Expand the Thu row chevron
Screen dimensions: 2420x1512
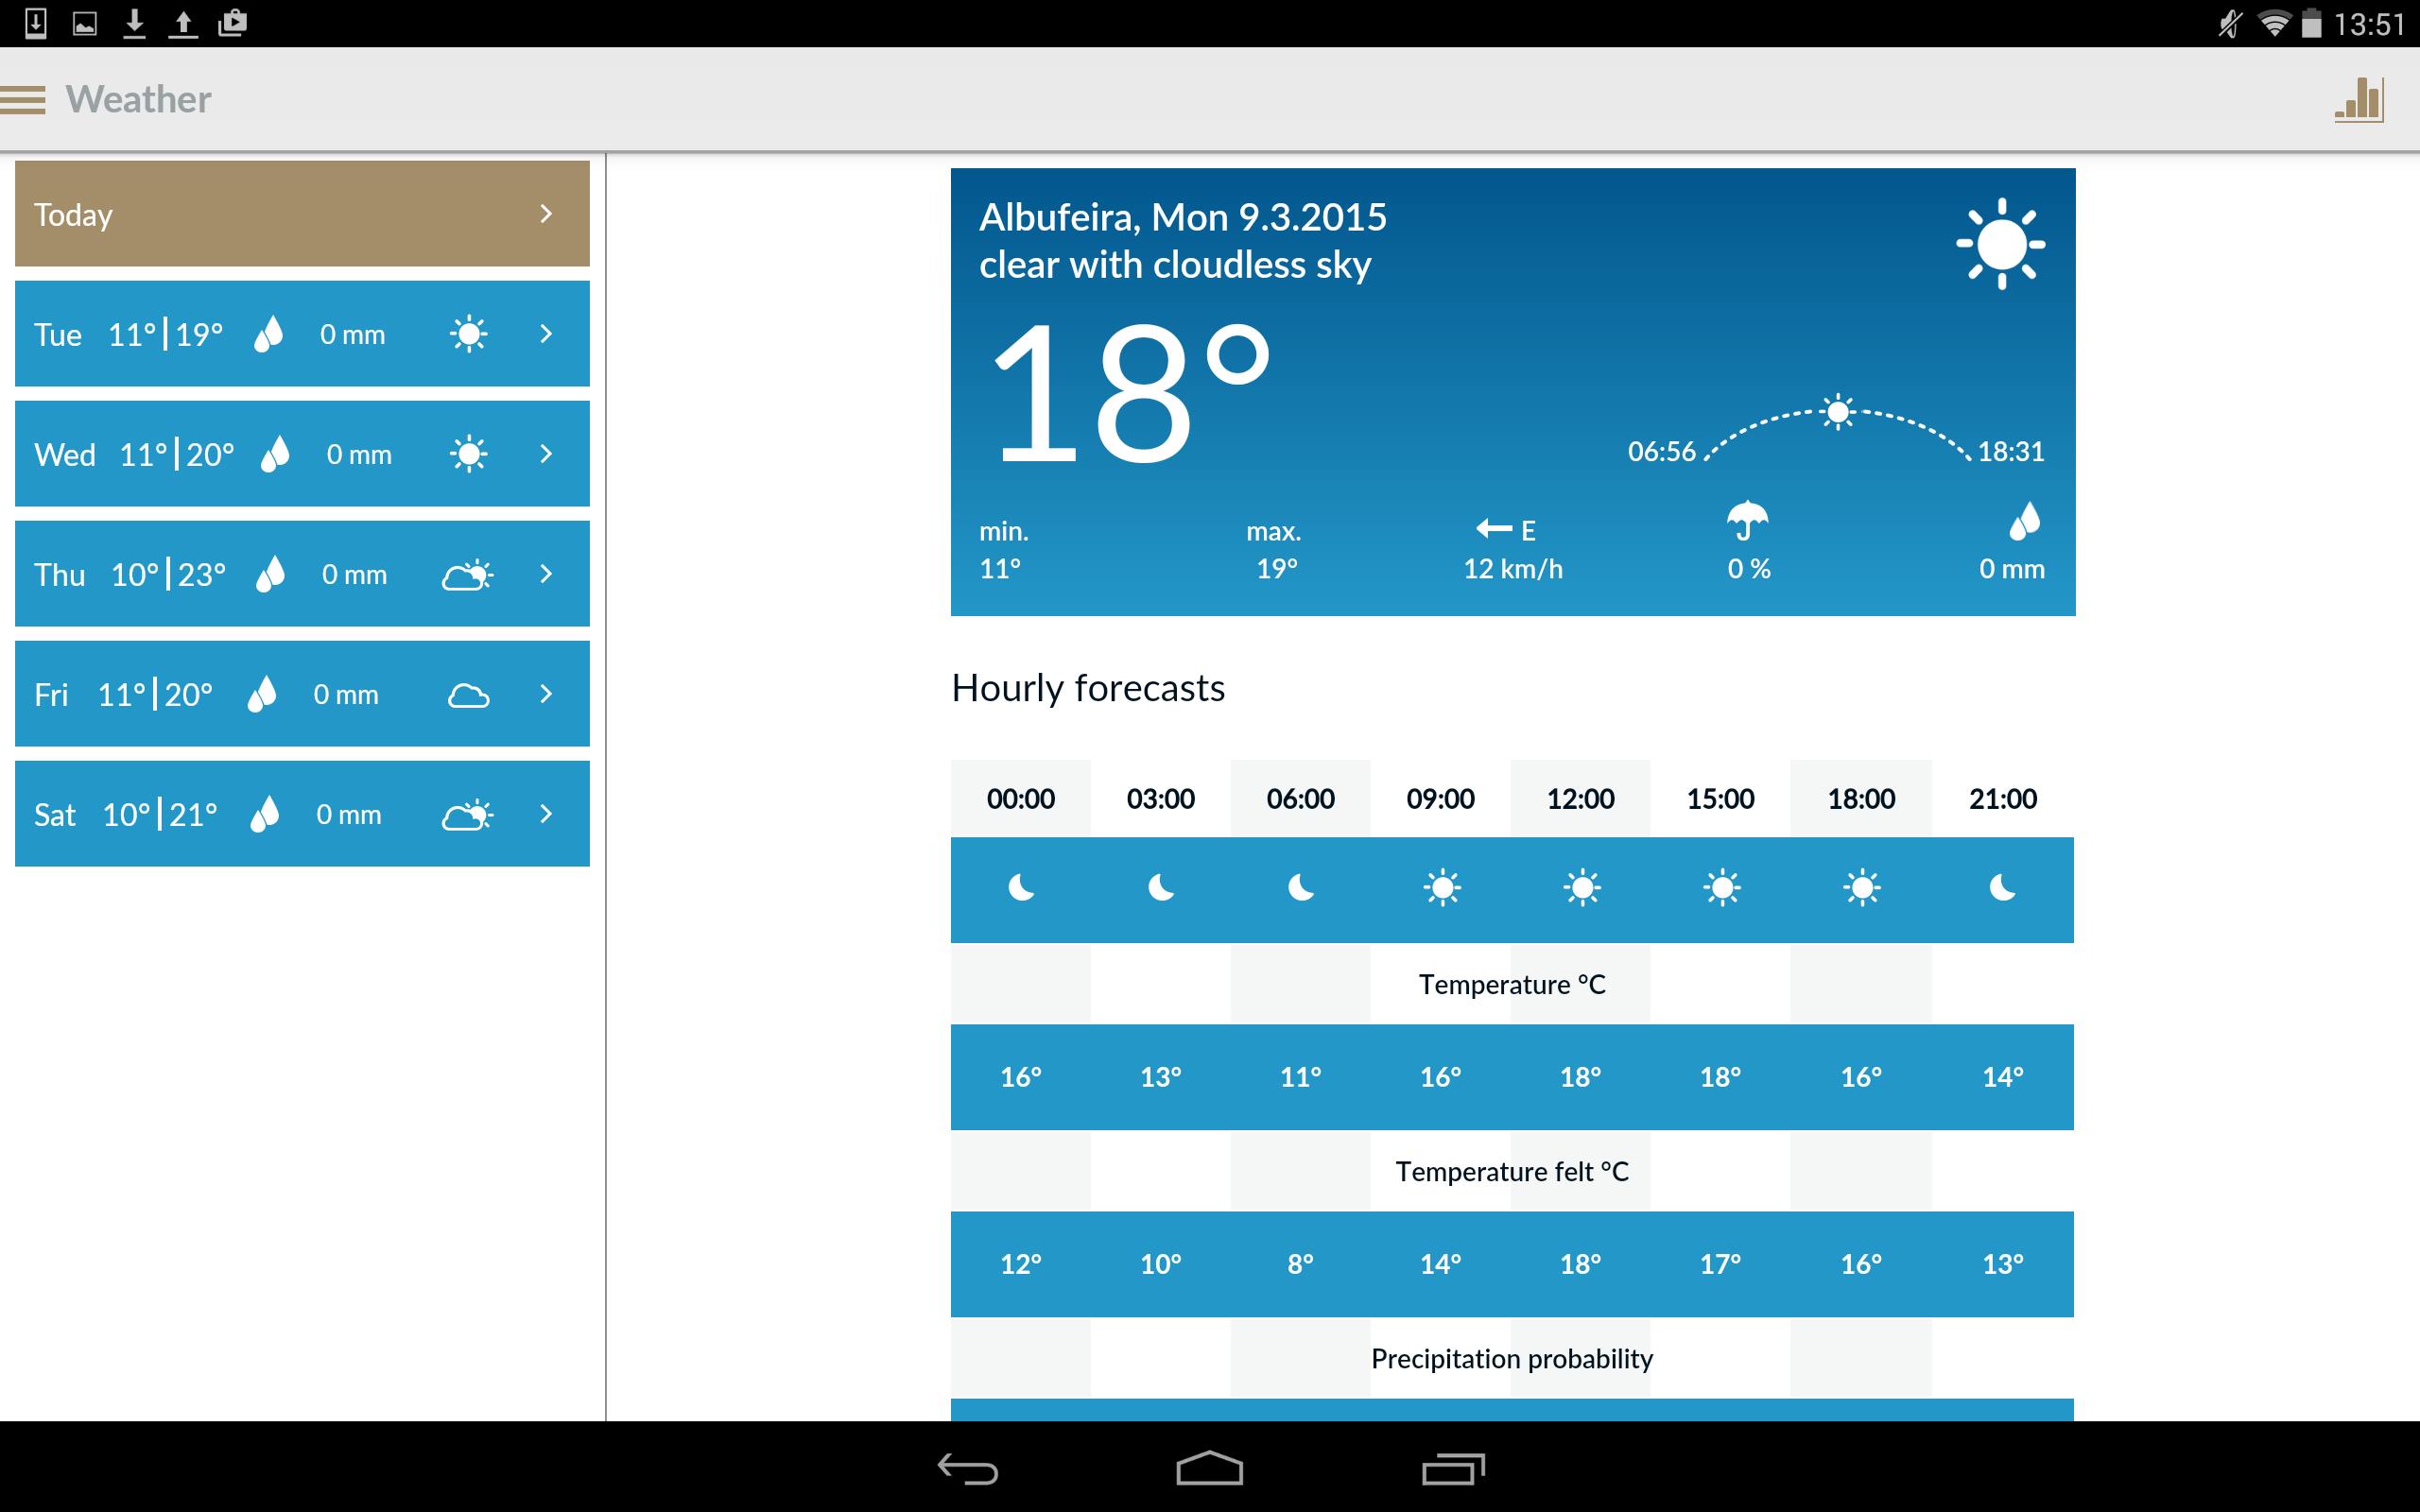tap(546, 574)
